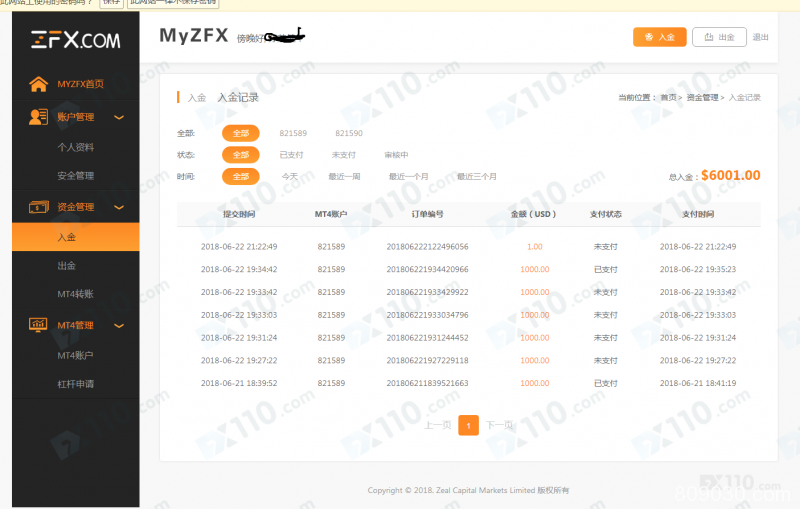This screenshot has width=800, height=509.
Task: Click 资金管理 in the breadcrumb
Action: coord(703,97)
